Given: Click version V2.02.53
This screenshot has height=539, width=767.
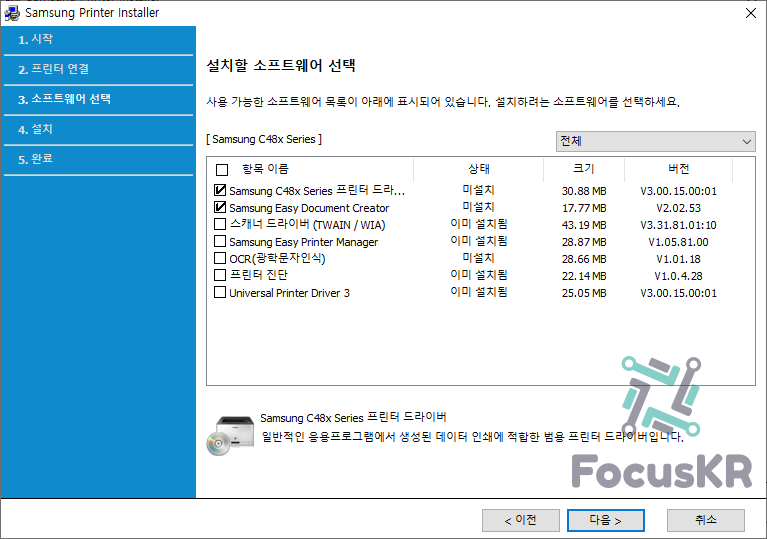Looking at the screenshot, I should [x=678, y=208].
